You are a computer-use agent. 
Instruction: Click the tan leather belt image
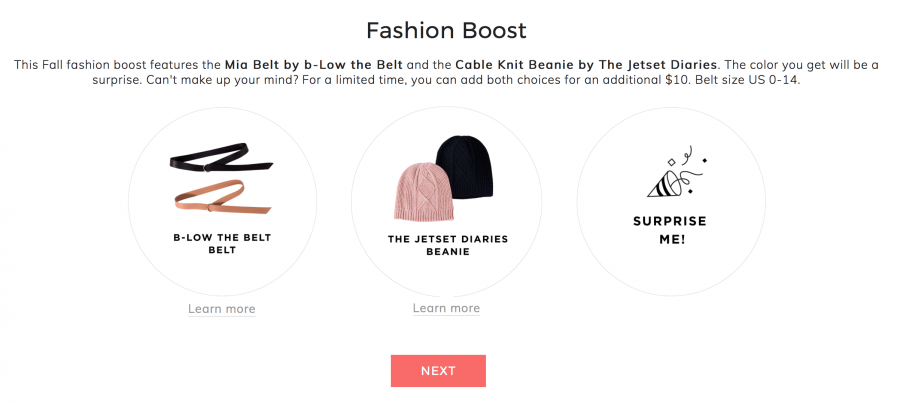click(x=222, y=197)
